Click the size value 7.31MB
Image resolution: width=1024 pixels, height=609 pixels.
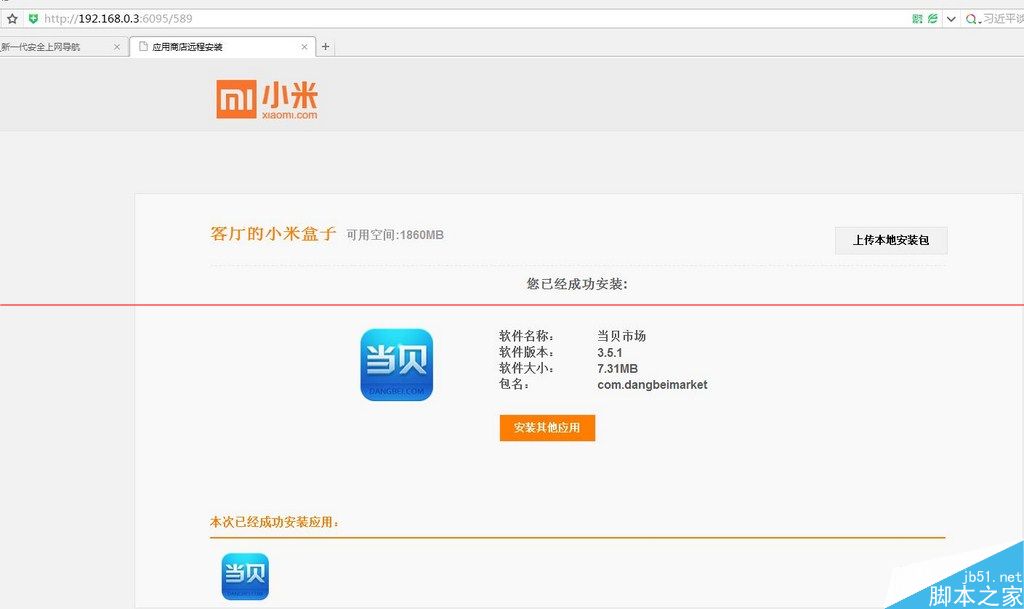(x=617, y=369)
